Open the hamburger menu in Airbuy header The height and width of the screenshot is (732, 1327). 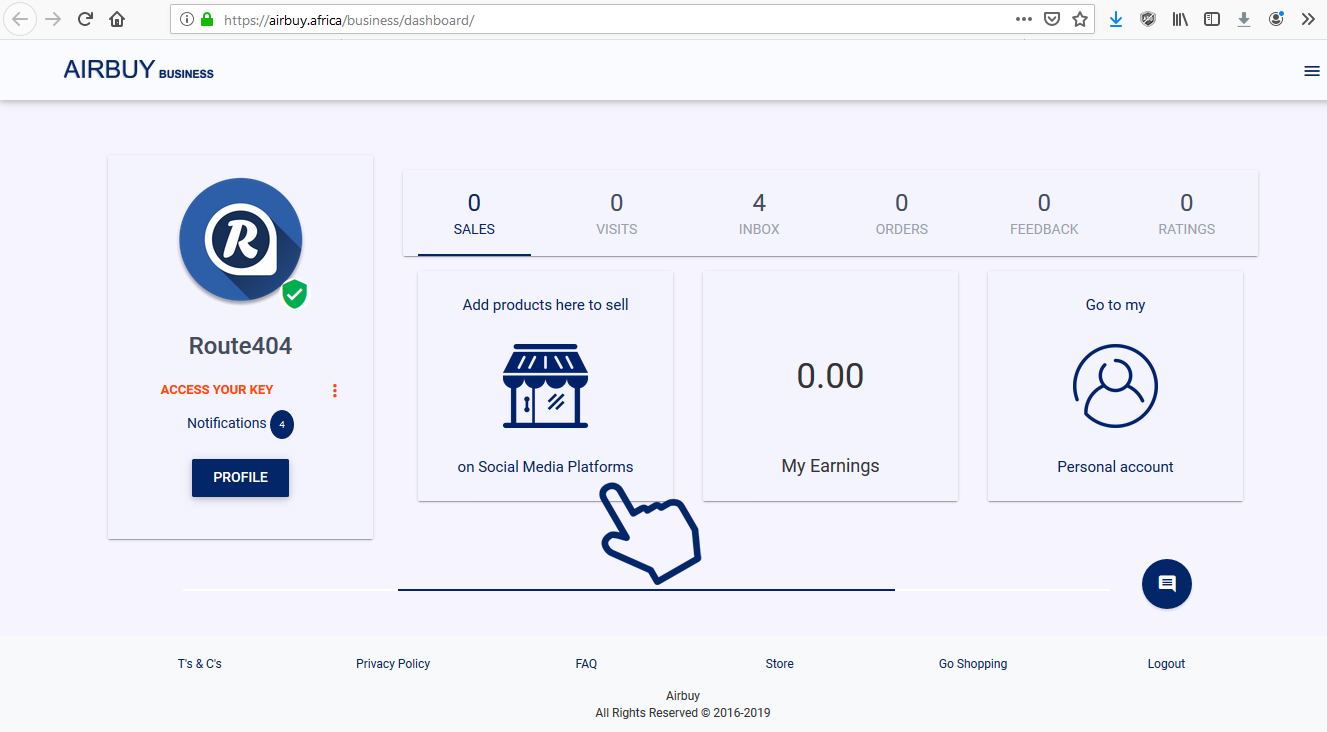pyautogui.click(x=1311, y=71)
